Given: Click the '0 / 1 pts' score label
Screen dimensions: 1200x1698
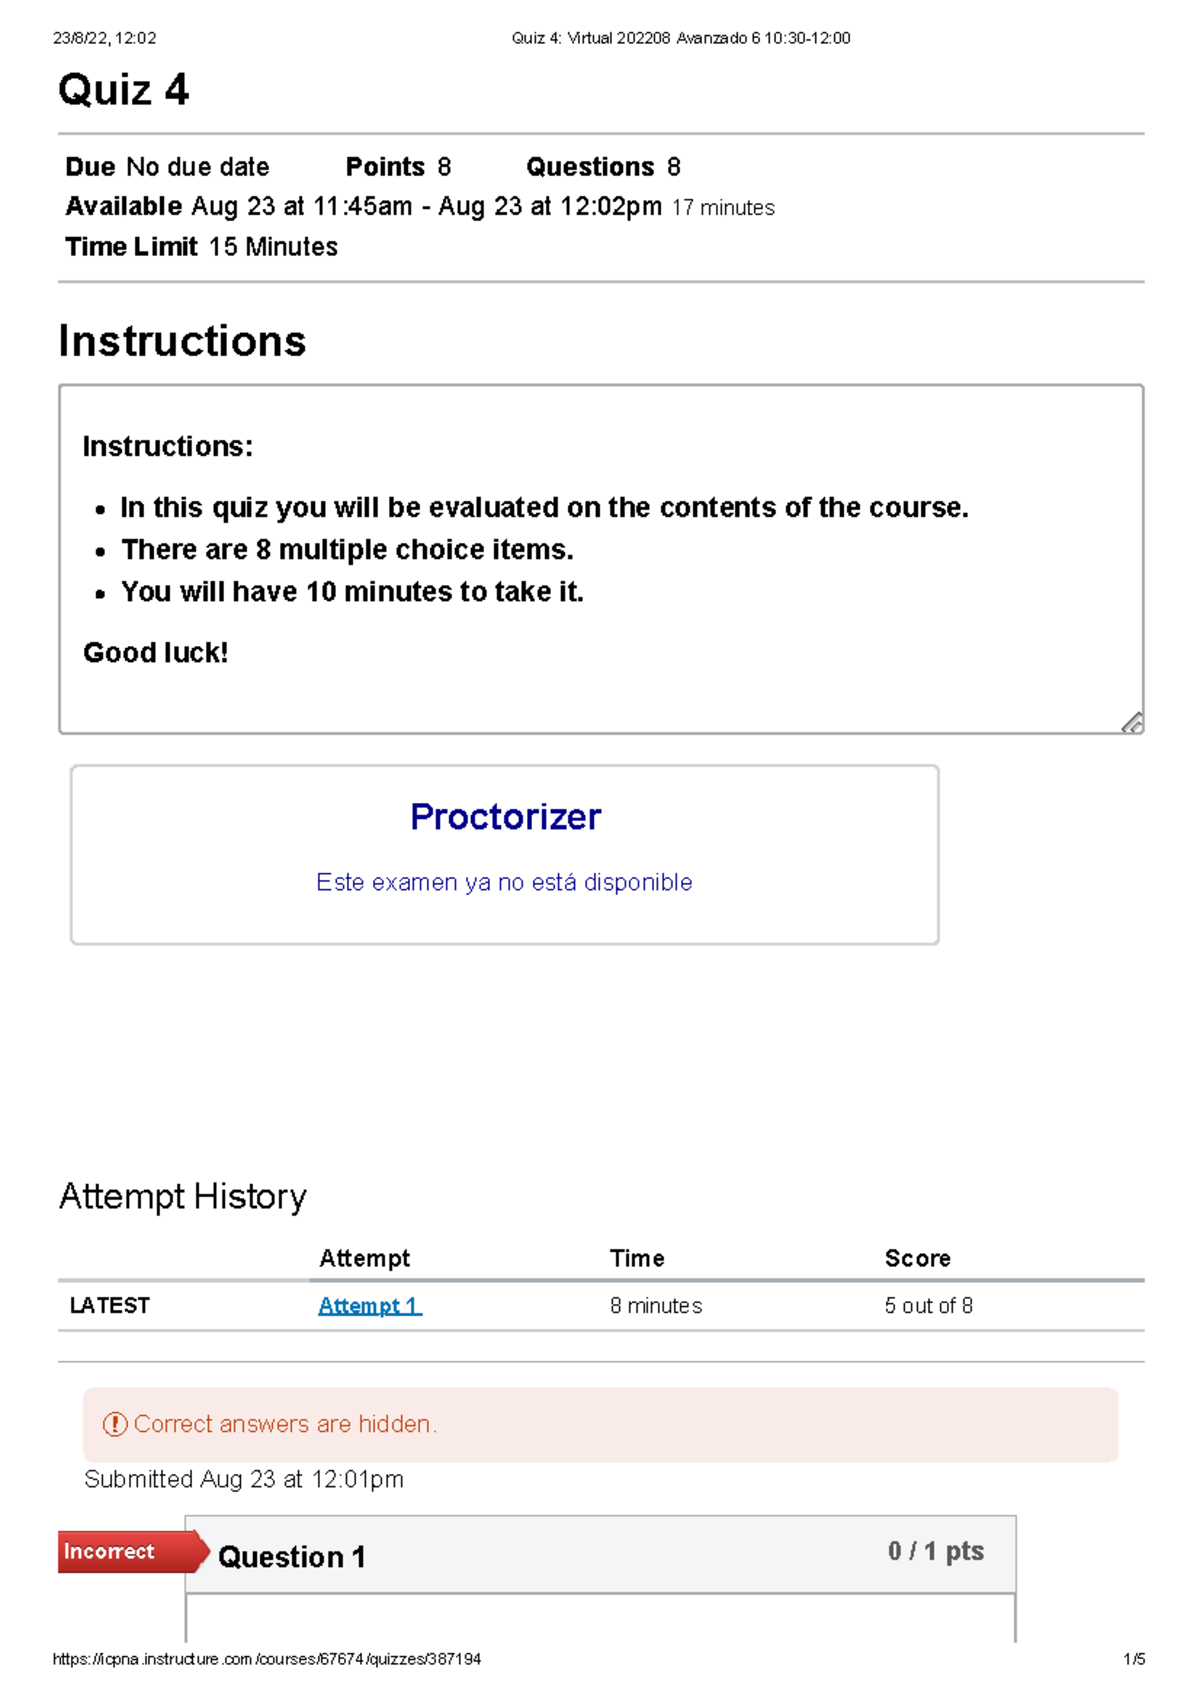Looking at the screenshot, I should pos(936,1551).
